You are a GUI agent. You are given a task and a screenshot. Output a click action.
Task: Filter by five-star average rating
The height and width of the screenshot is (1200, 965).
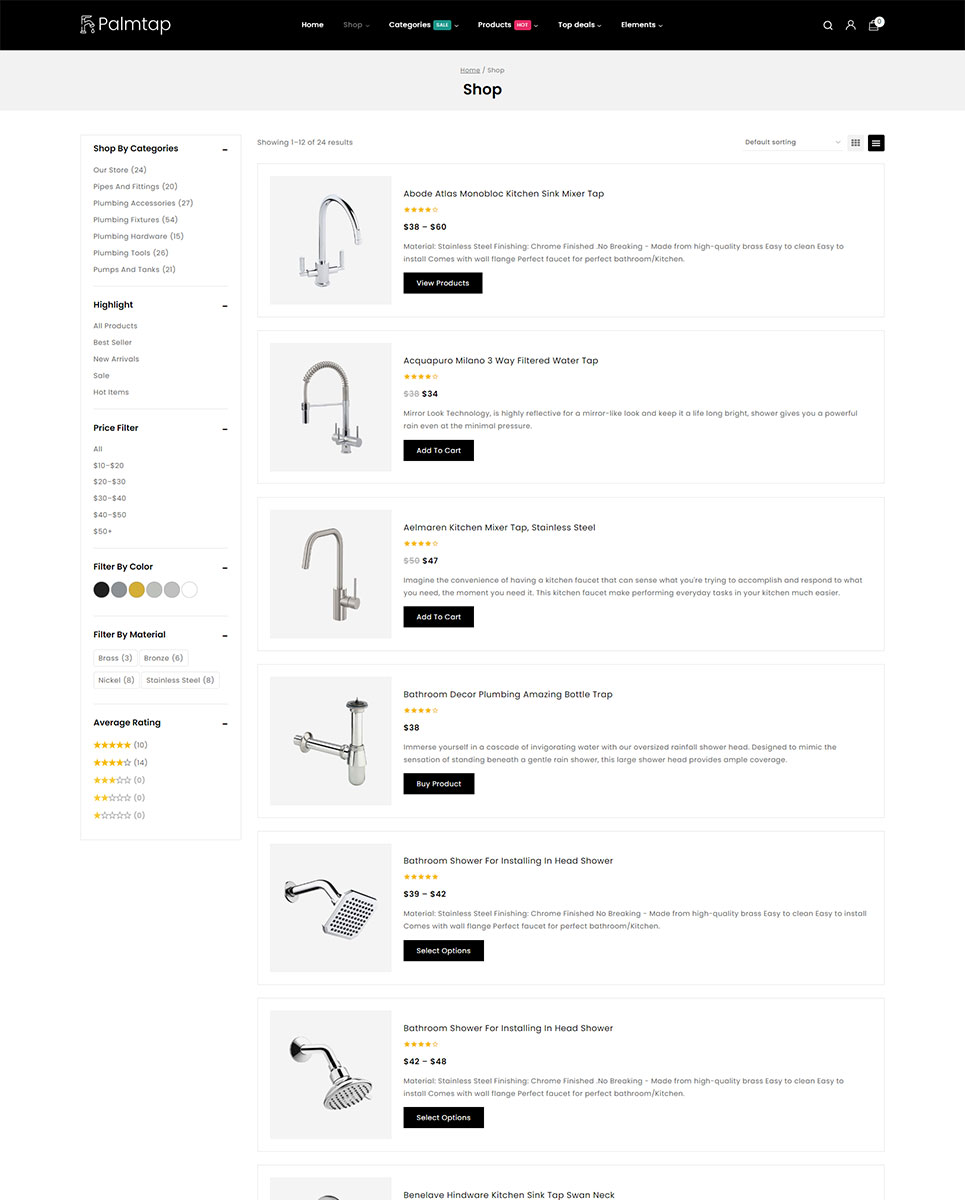(x=120, y=745)
